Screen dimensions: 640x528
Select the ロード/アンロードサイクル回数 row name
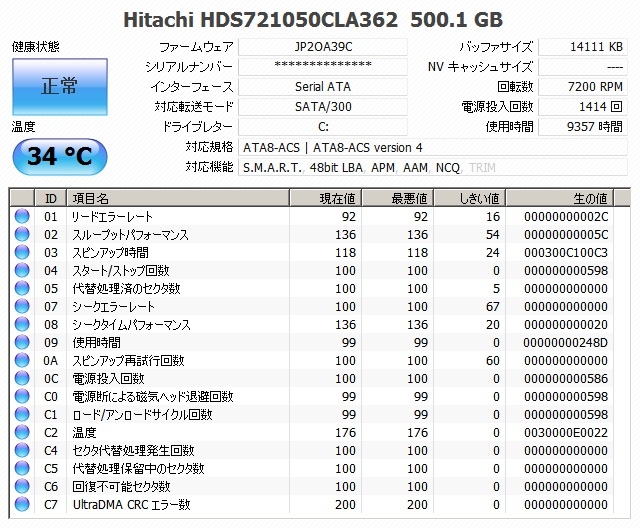(142, 414)
